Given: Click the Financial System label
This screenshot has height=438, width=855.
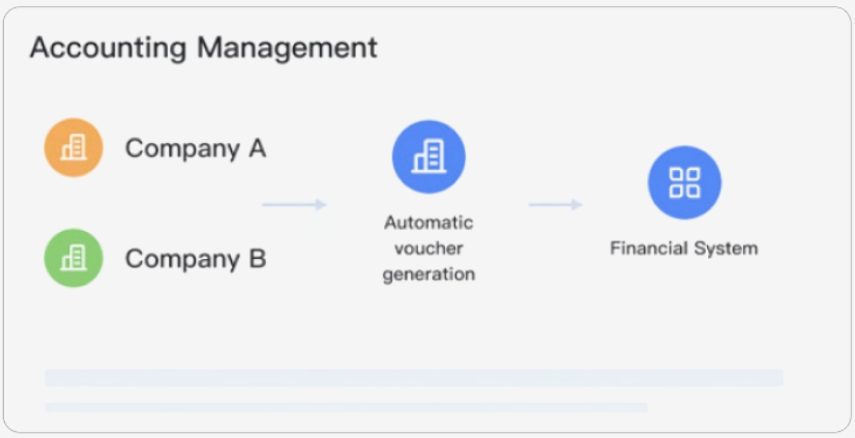Looking at the screenshot, I should 684,248.
